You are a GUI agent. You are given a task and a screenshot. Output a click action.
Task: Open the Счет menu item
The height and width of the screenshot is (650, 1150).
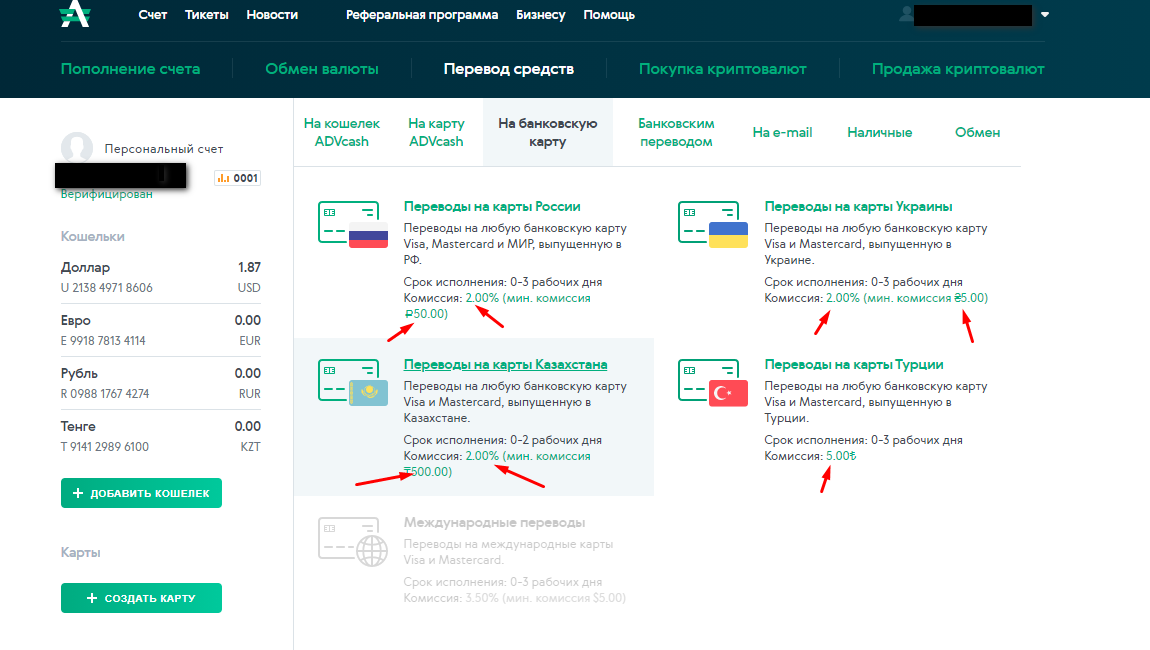[x=153, y=15]
